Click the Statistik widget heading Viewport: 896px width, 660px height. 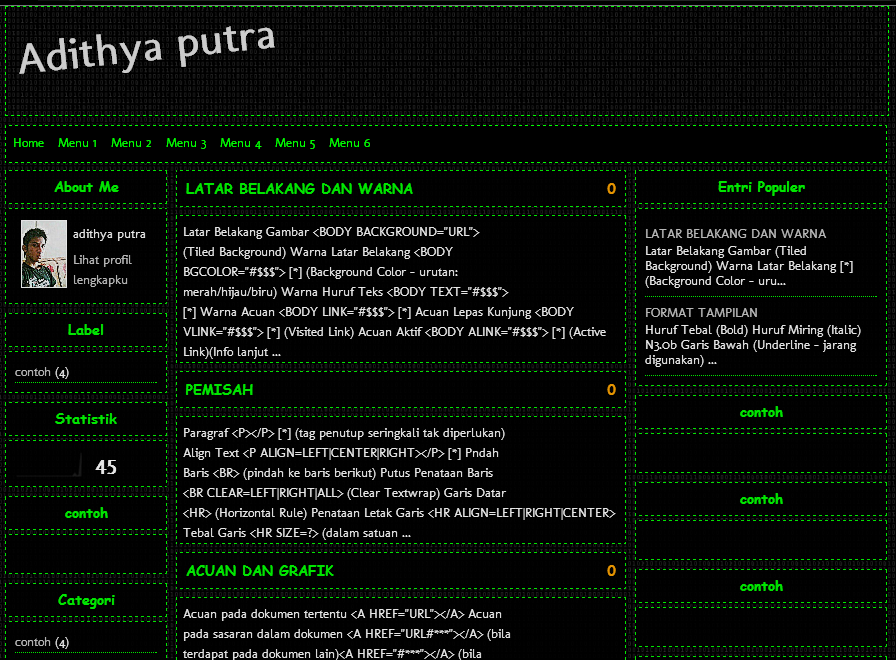click(x=86, y=419)
